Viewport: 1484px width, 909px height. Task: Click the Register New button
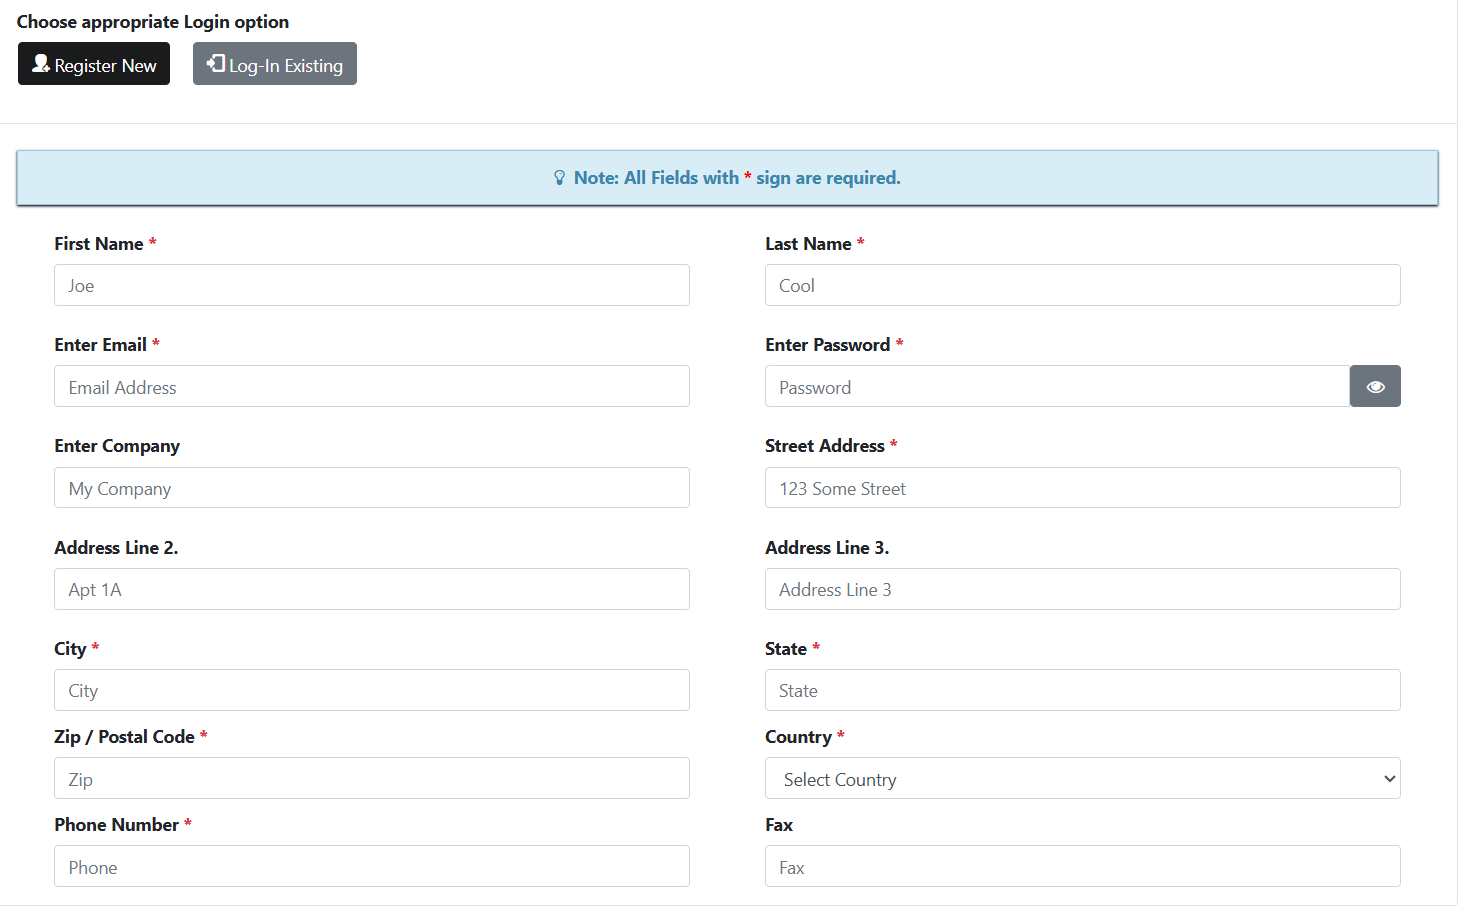click(94, 64)
